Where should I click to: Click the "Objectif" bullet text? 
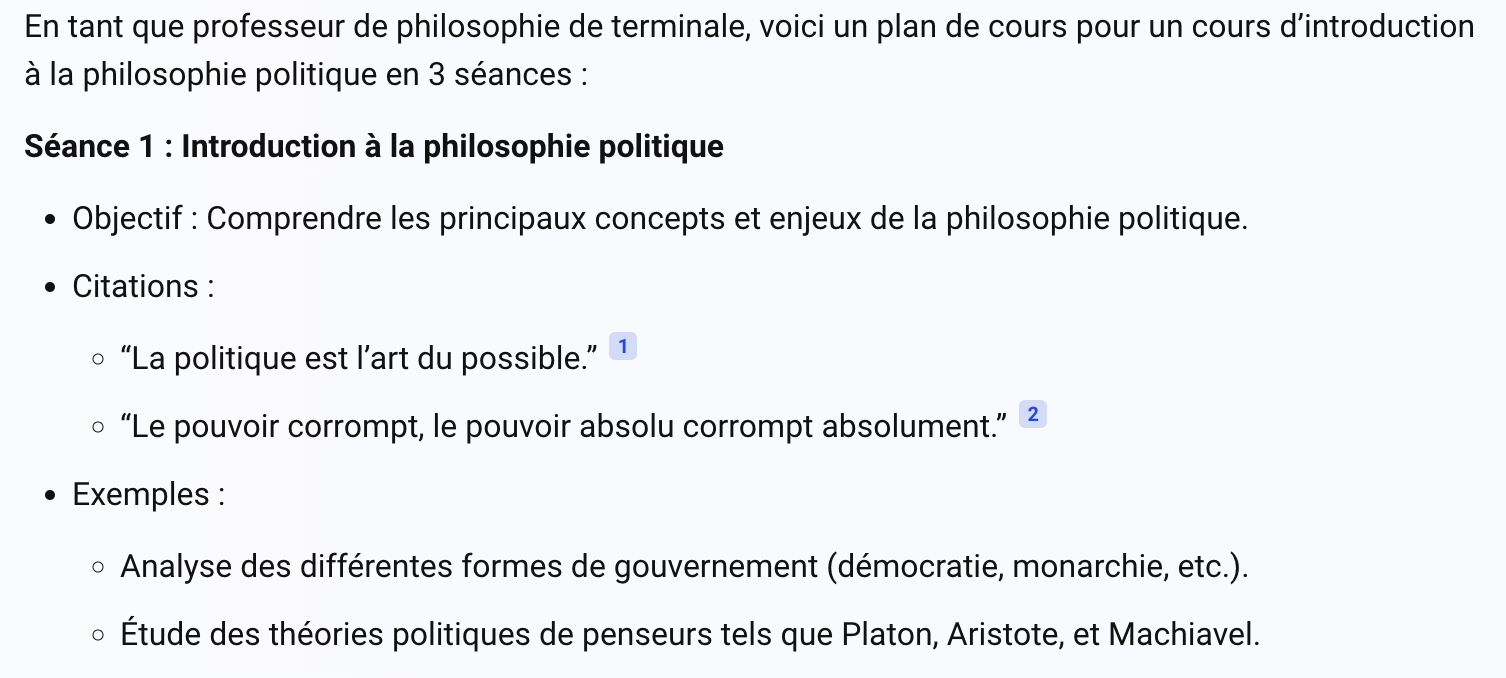click(660, 218)
